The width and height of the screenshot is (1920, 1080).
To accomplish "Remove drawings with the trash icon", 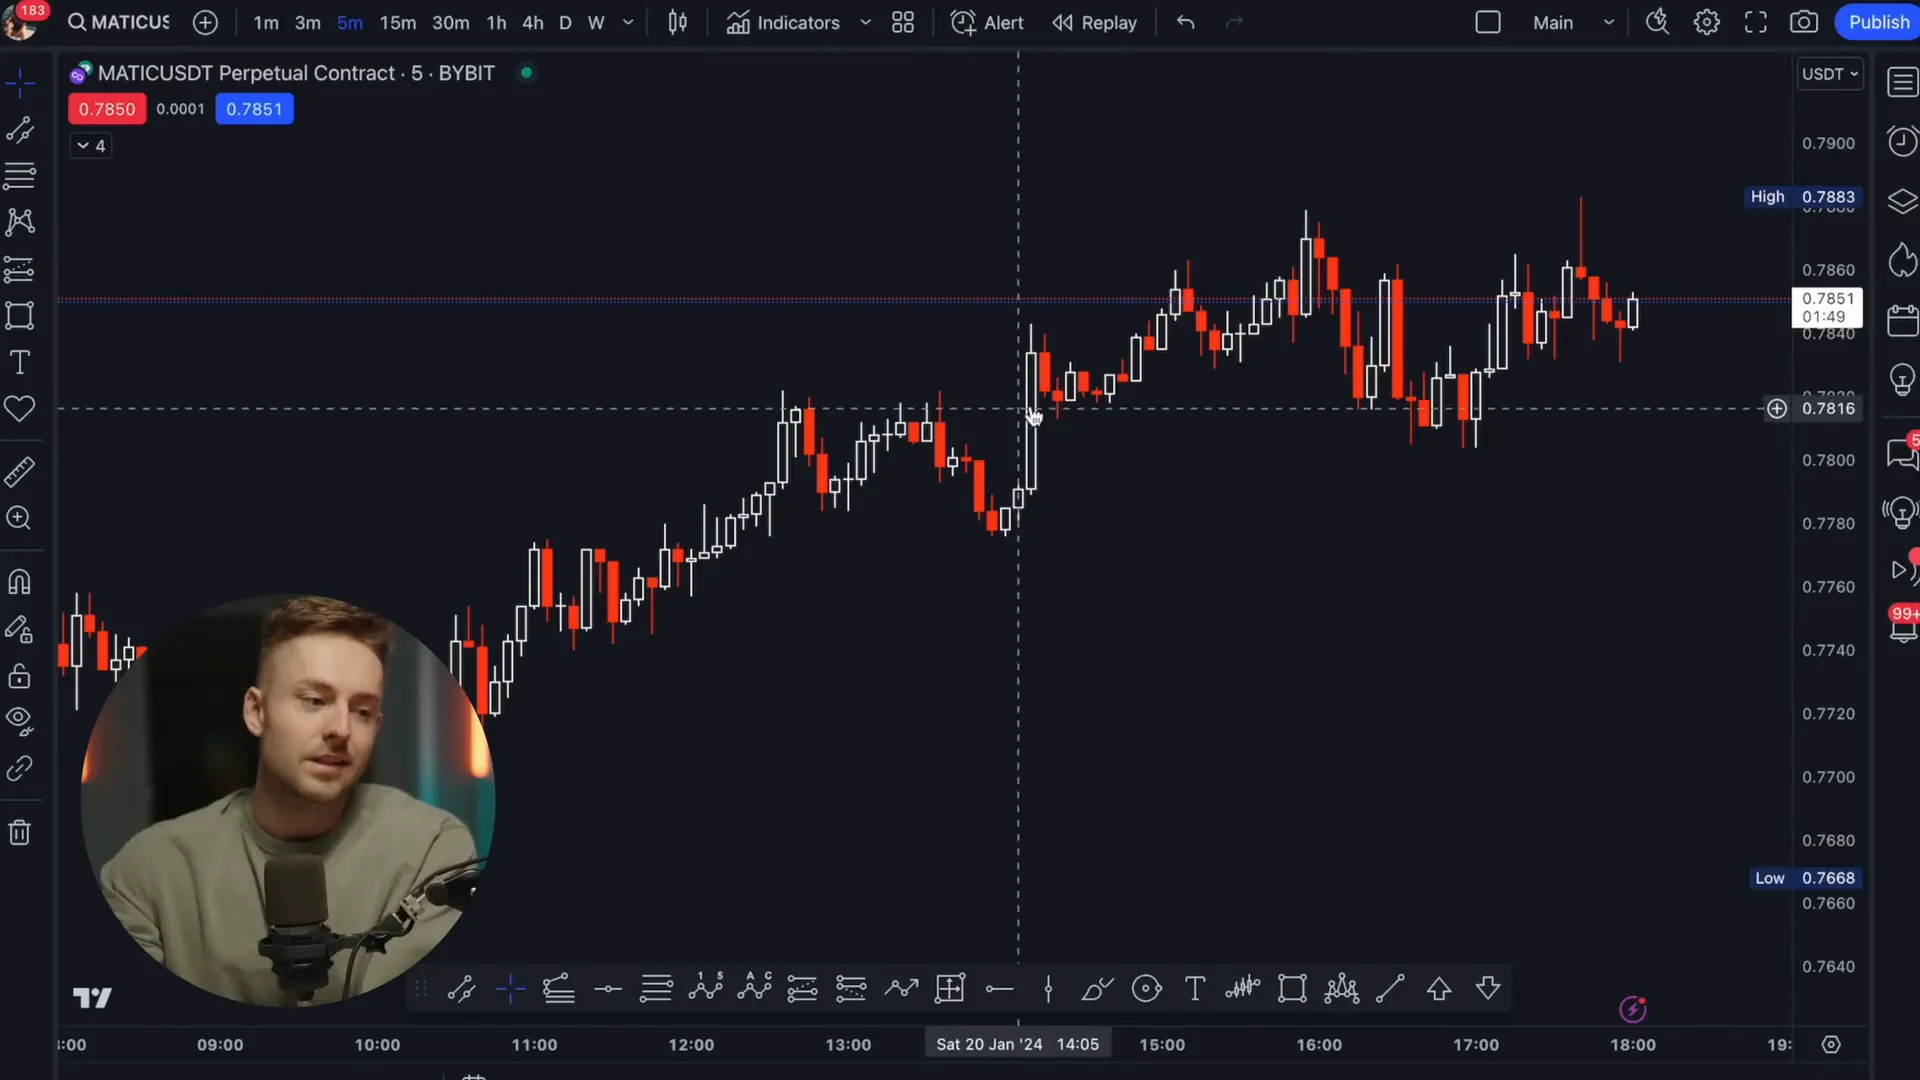I will pos(20,832).
